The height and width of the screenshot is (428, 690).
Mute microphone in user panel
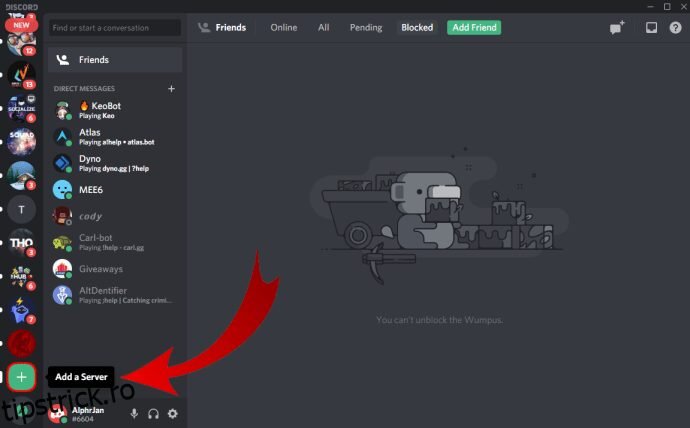pos(134,413)
